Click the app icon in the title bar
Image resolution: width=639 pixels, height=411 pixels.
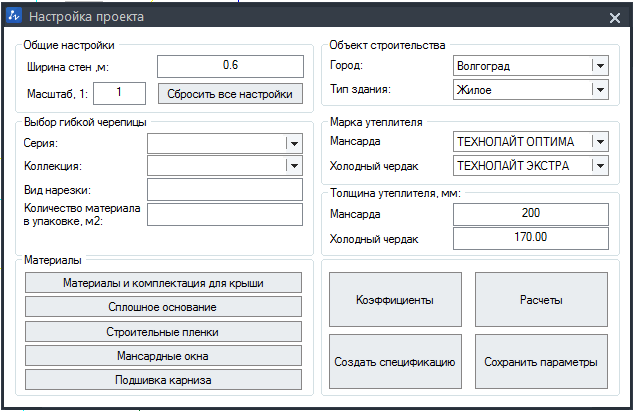(14, 16)
